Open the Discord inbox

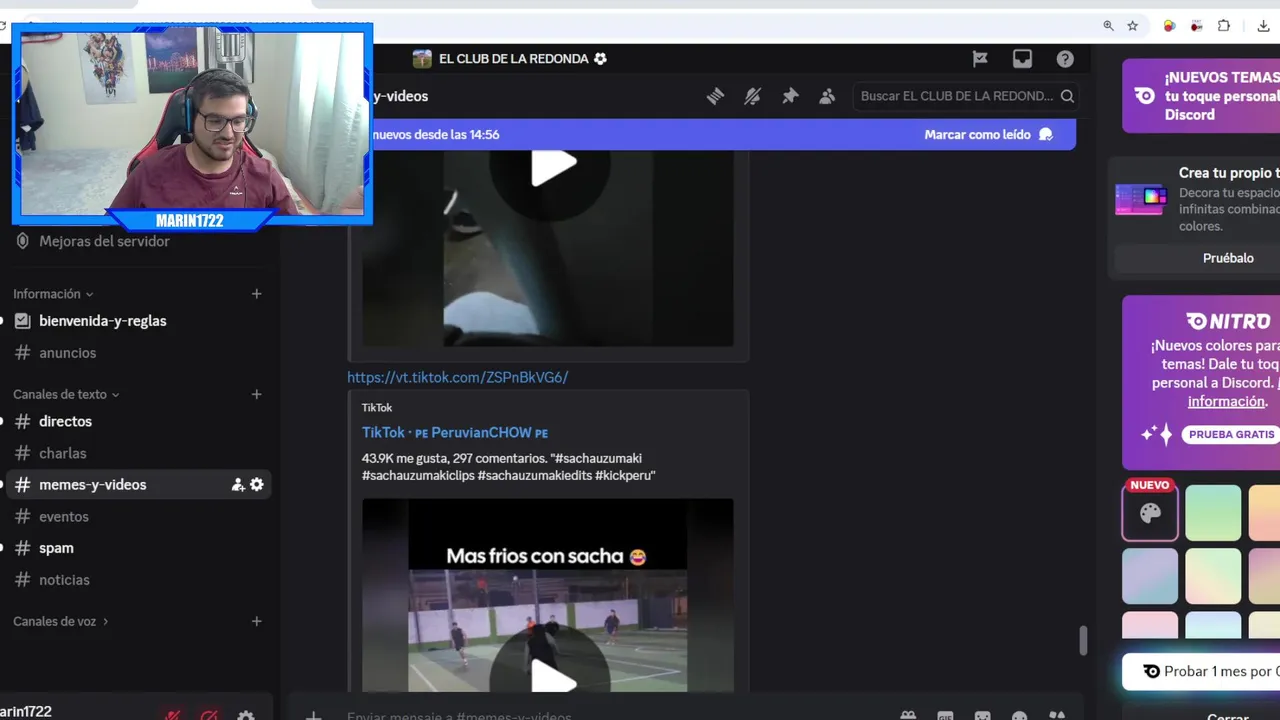1022,59
